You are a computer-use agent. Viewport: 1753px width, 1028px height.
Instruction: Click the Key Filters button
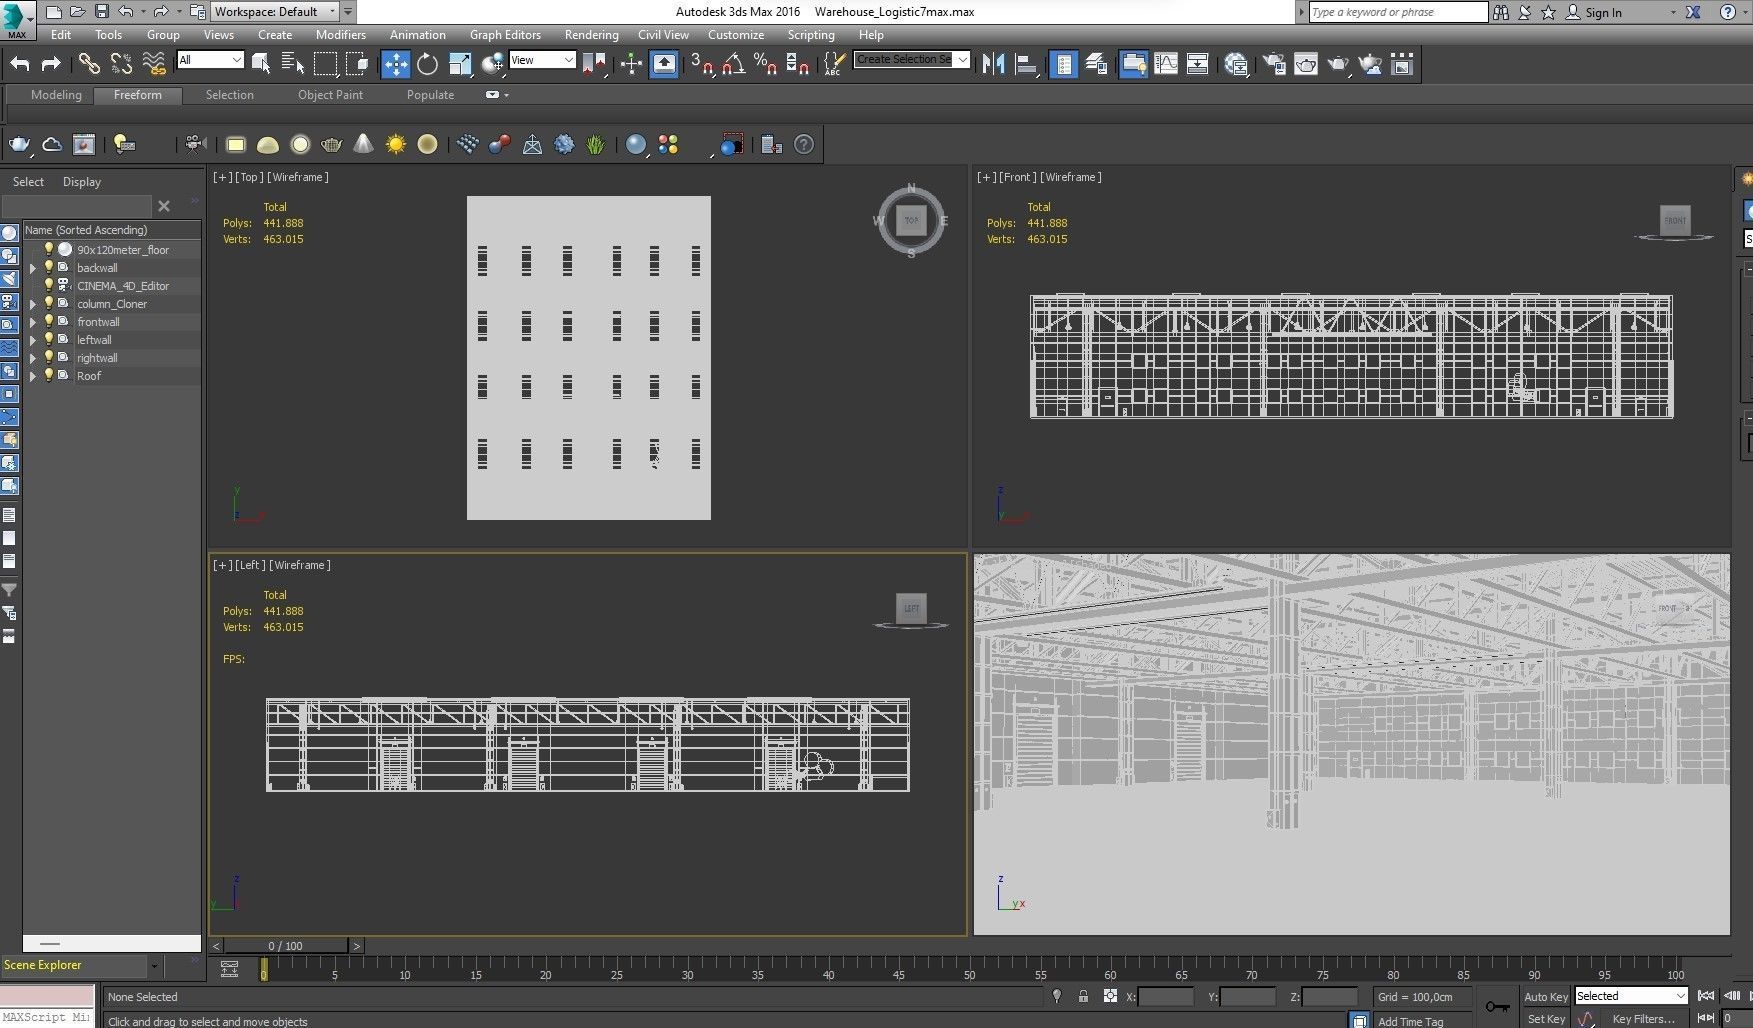click(1643, 1019)
